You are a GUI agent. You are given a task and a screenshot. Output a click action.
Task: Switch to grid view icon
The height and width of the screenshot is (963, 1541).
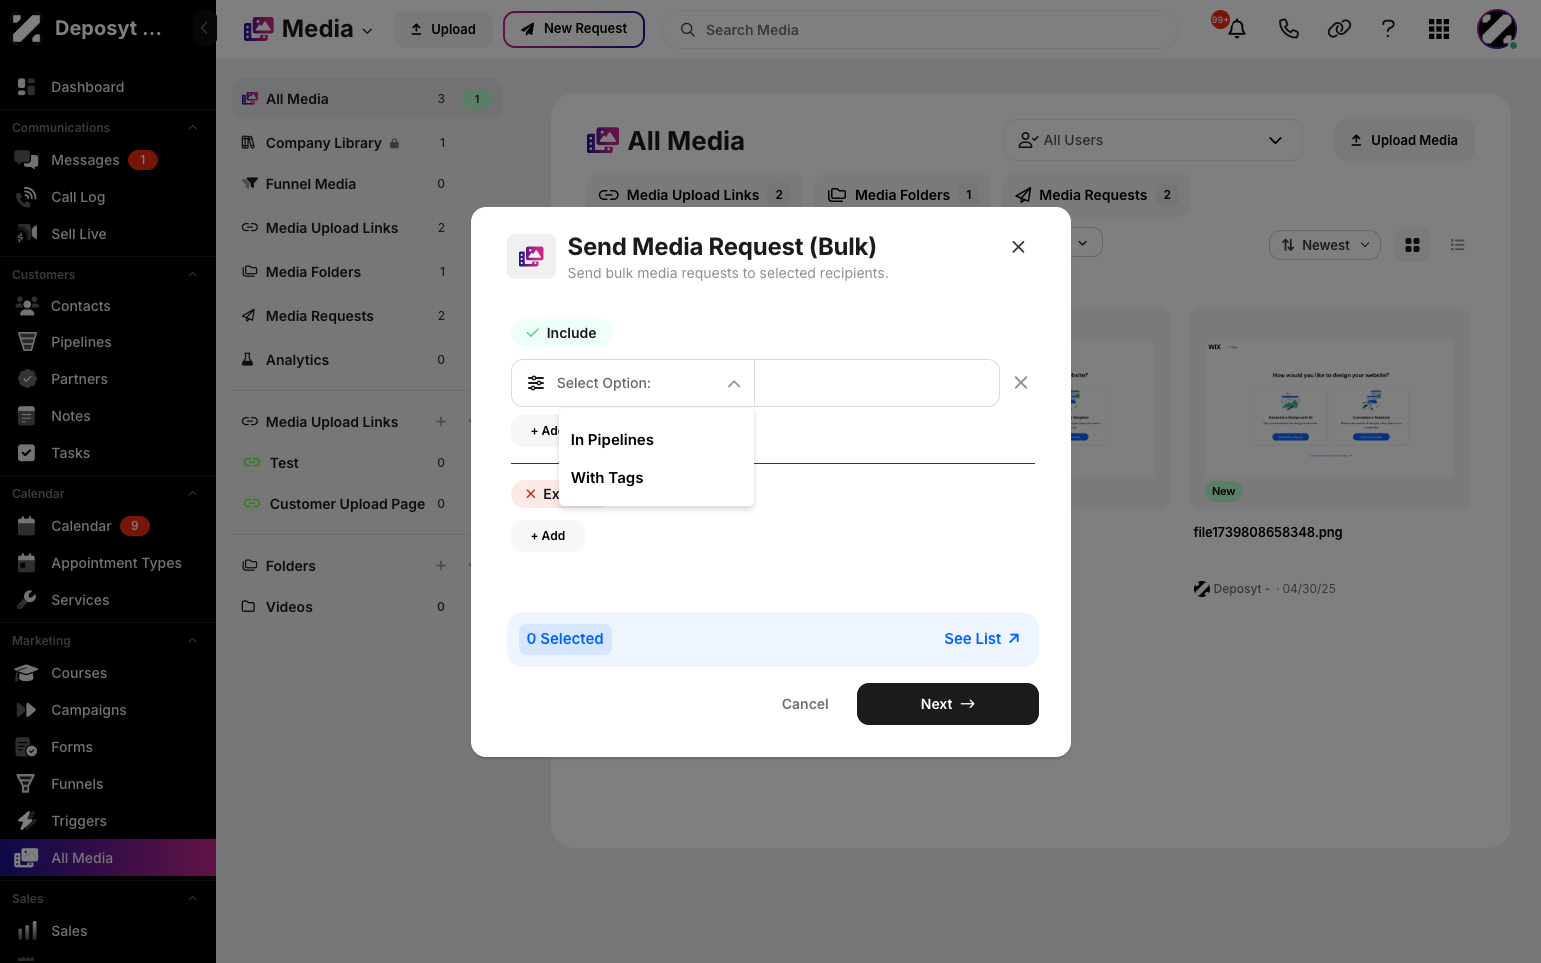pos(1412,245)
